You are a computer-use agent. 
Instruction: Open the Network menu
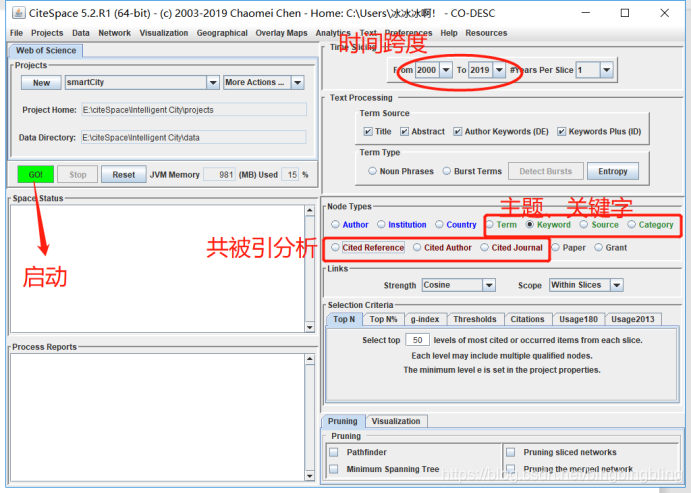(115, 33)
